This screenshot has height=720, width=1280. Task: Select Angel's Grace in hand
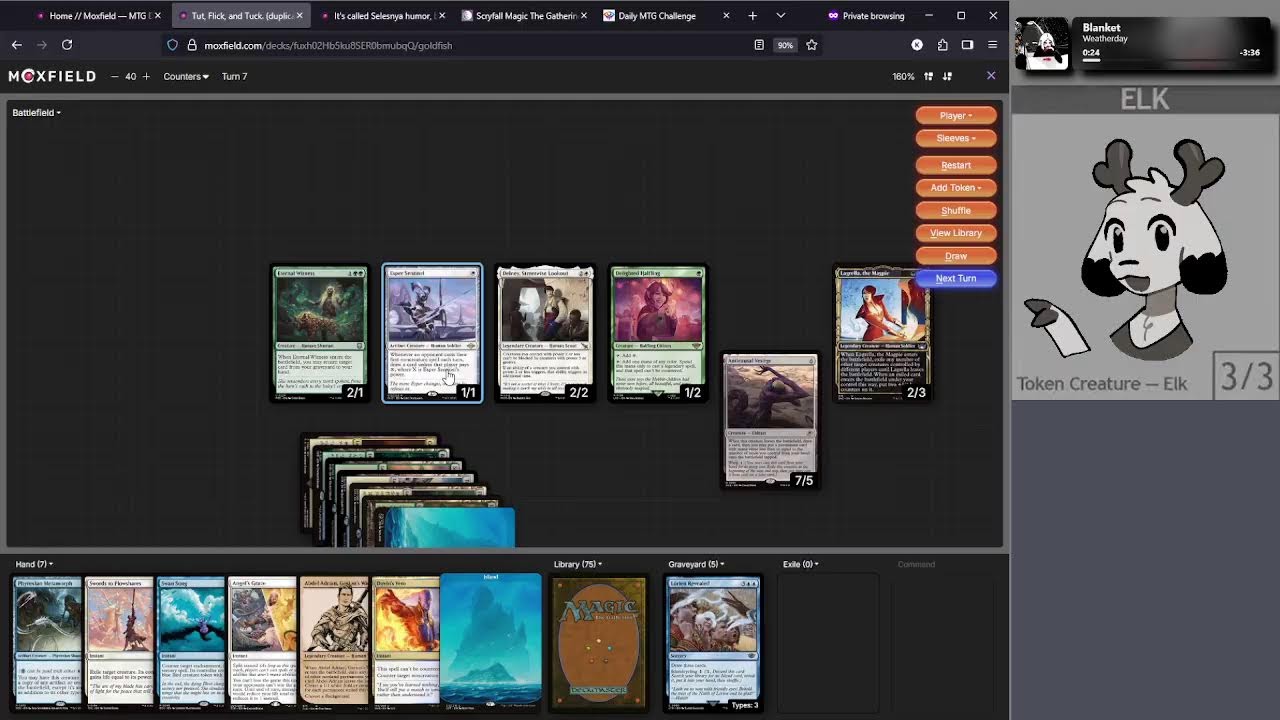click(x=263, y=641)
